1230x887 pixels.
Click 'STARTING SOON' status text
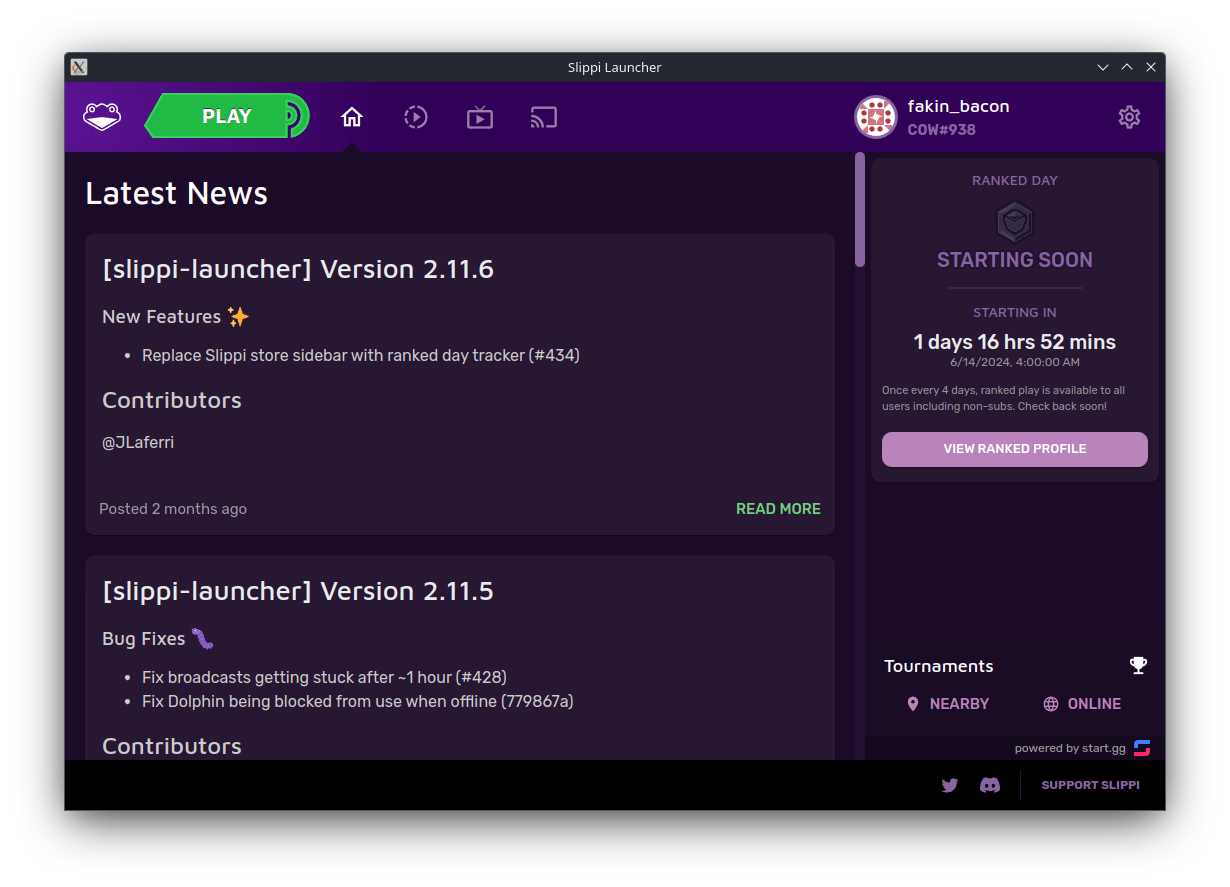click(1015, 260)
